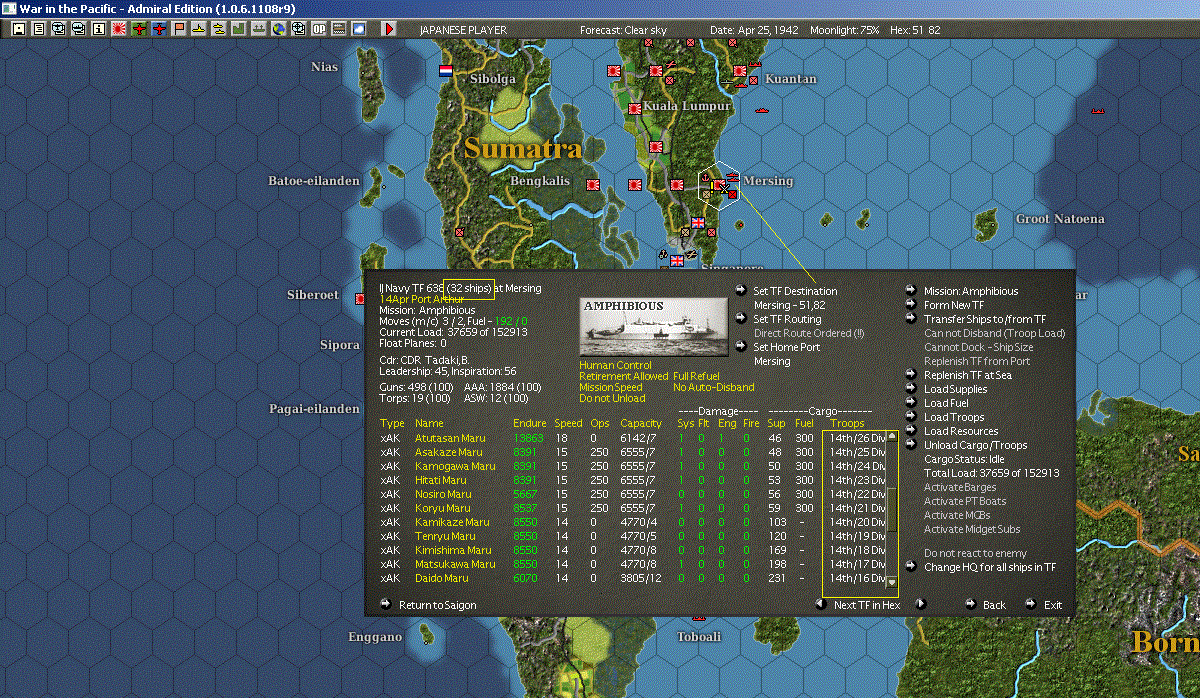The height and width of the screenshot is (698, 1200).
Task: Click the info 'i' toolbar icon
Action: pyautogui.click(x=98, y=29)
